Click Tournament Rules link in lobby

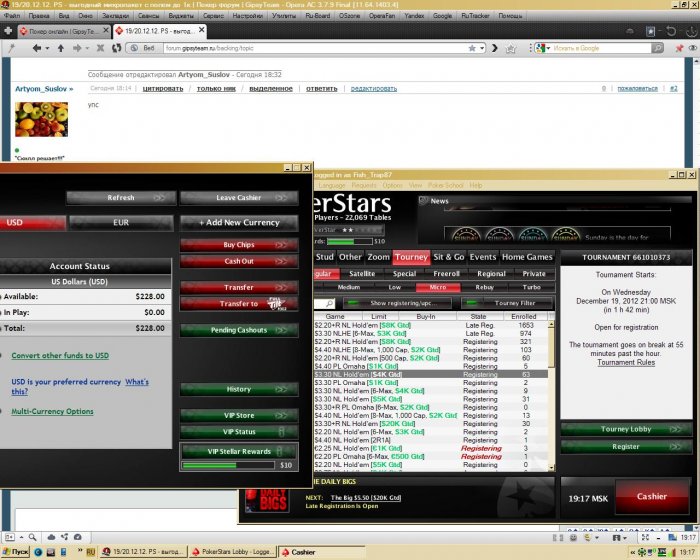pos(626,363)
